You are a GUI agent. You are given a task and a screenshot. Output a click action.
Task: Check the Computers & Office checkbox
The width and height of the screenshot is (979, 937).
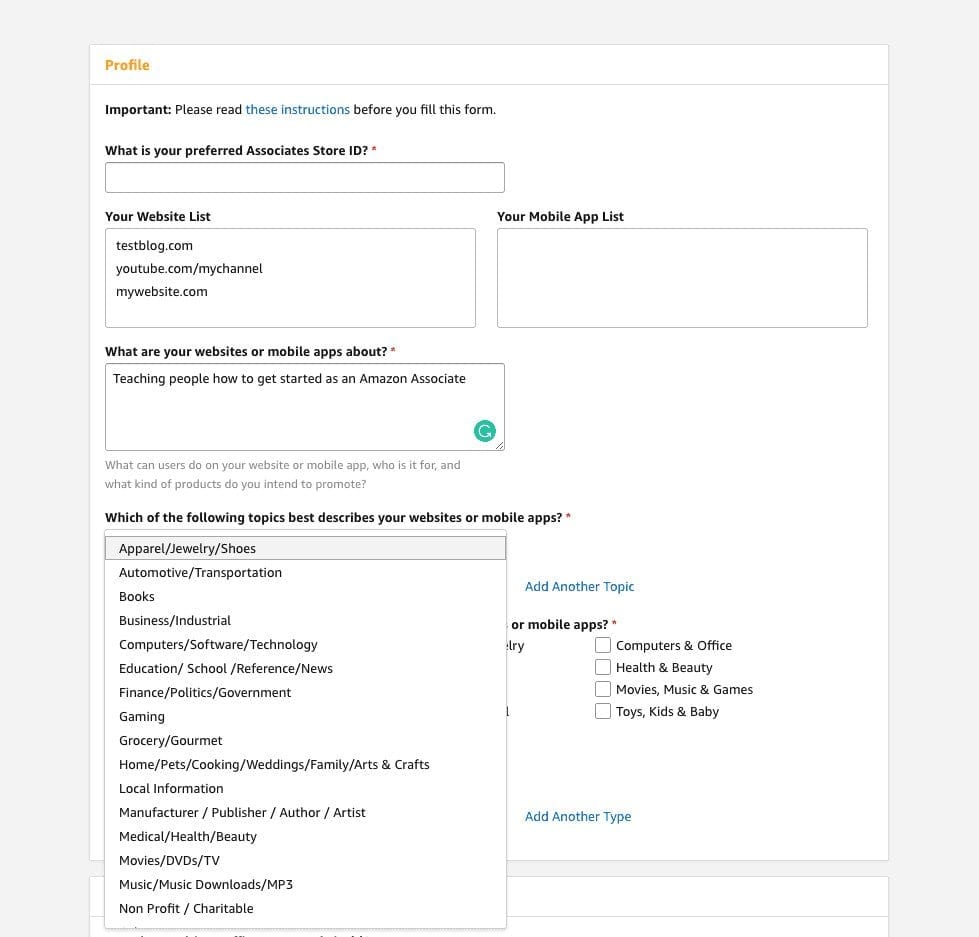tap(603, 645)
